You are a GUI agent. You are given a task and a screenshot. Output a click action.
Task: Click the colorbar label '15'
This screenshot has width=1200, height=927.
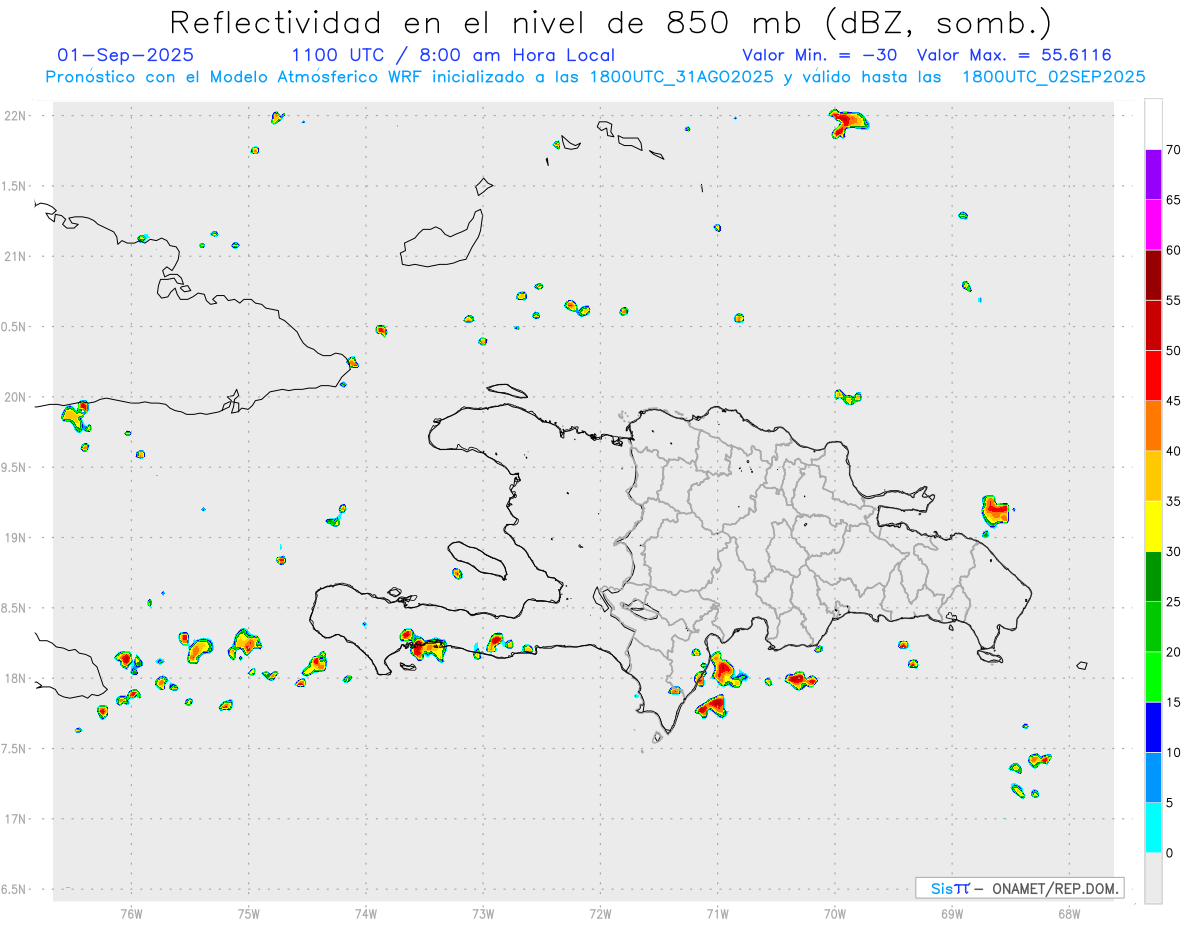[x=1173, y=702]
